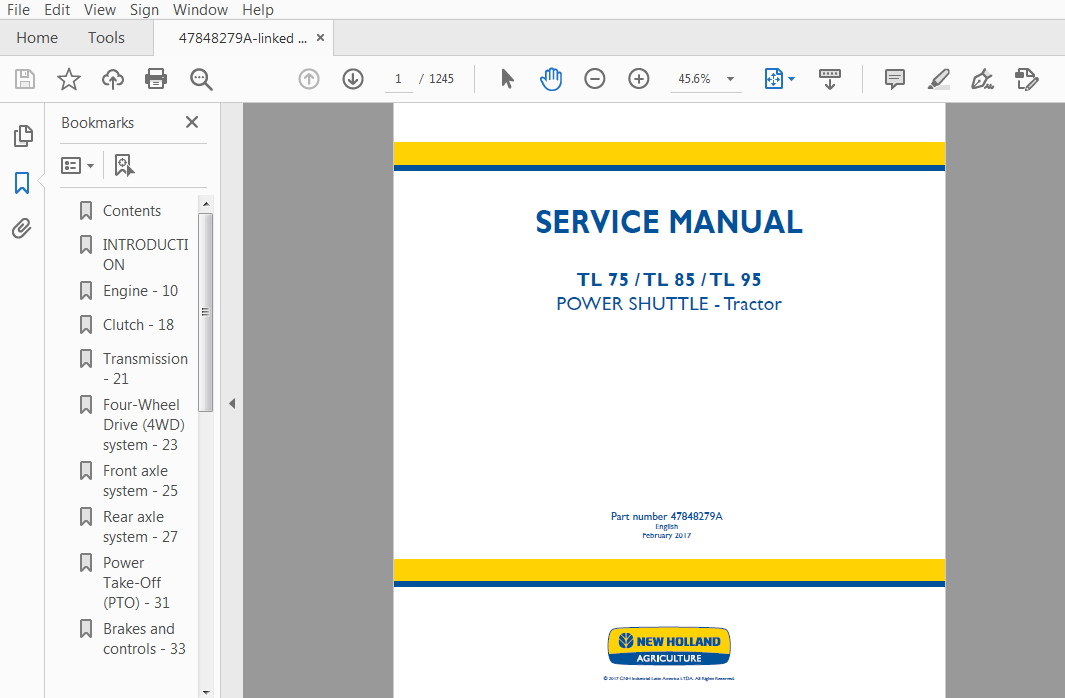This screenshot has height=698, width=1065.
Task: Open the View menu
Action: pyautogui.click(x=100, y=10)
